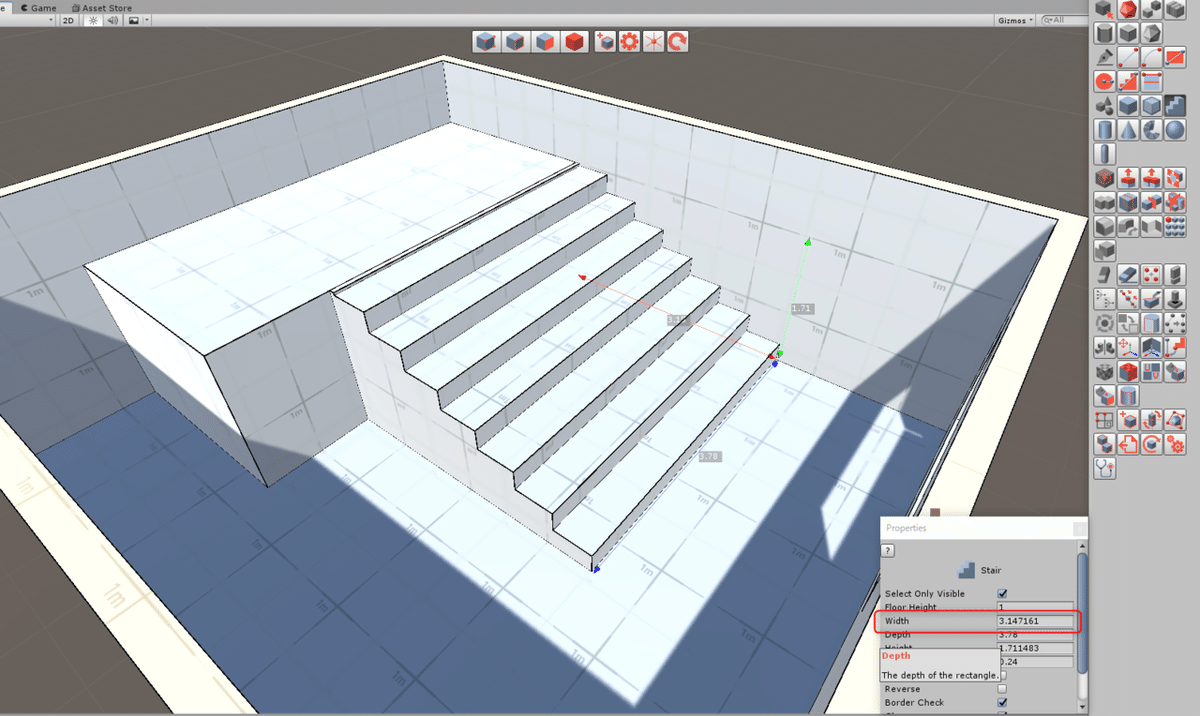Select the Sphere primitive tool
The image size is (1200, 716).
click(x=1175, y=129)
